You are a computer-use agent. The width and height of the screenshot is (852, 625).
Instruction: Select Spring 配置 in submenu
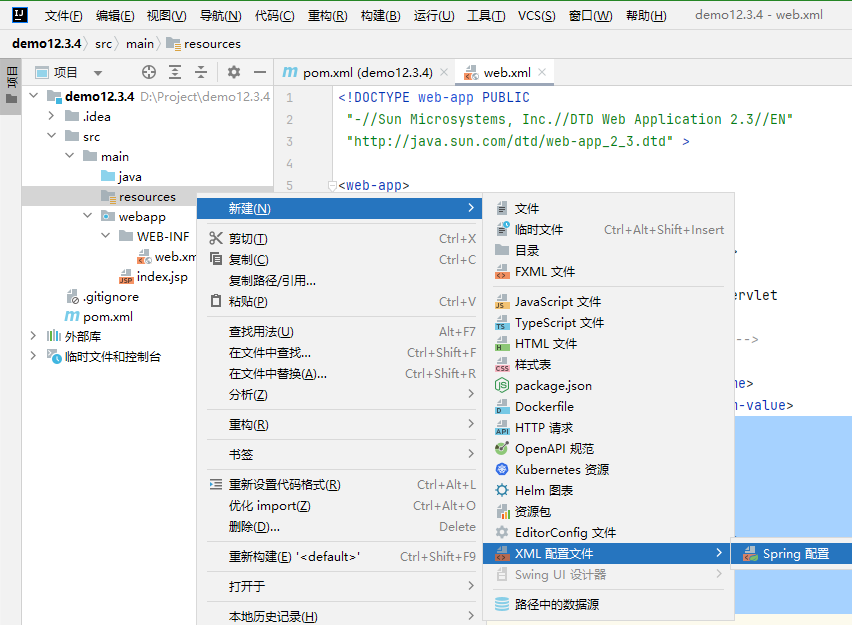795,553
